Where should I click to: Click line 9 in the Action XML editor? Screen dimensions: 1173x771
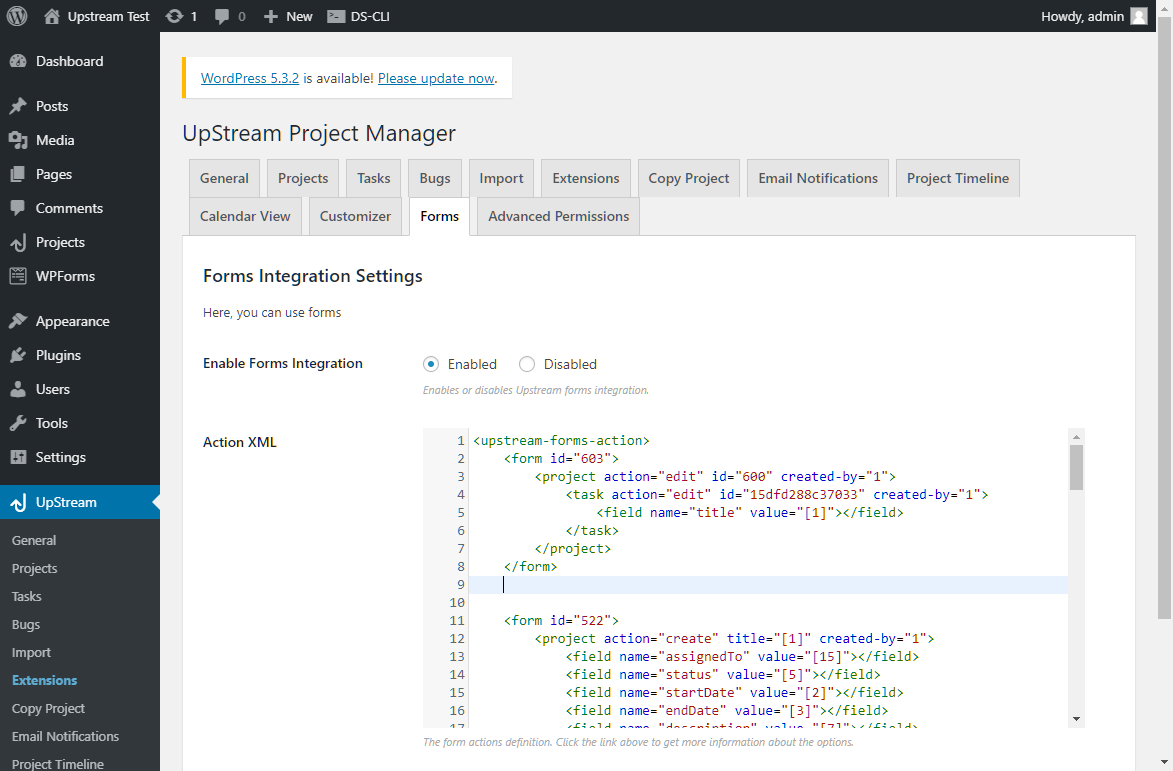coord(600,584)
